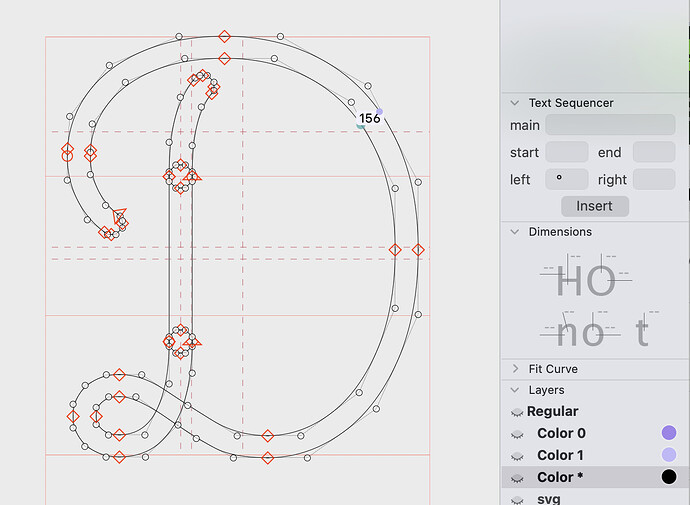This screenshot has width=690, height=505.
Task: Toggle eye icon for Color 1 layer
Action: coord(517,456)
